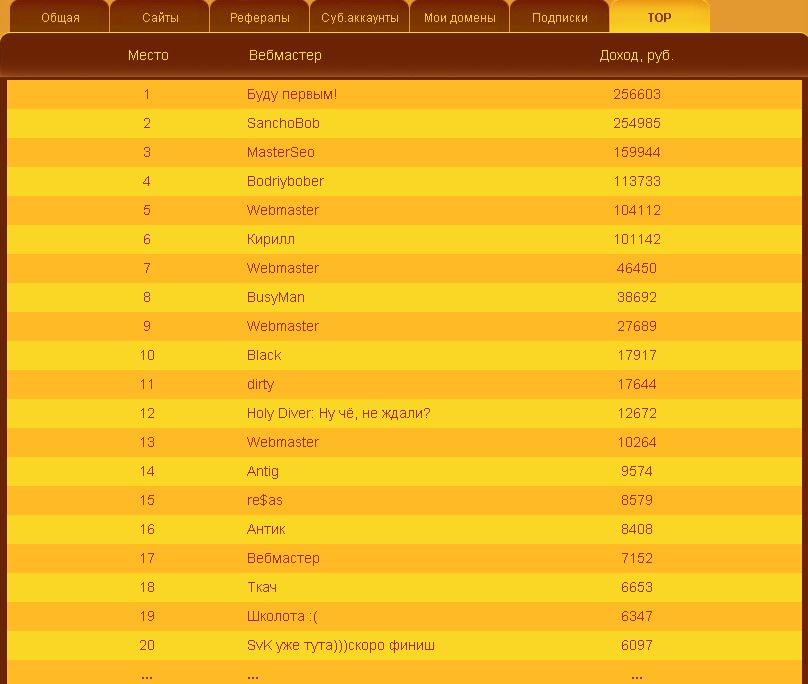Image resolution: width=808 pixels, height=684 pixels.
Task: Click webmaster name re$as
Action: click(264, 500)
